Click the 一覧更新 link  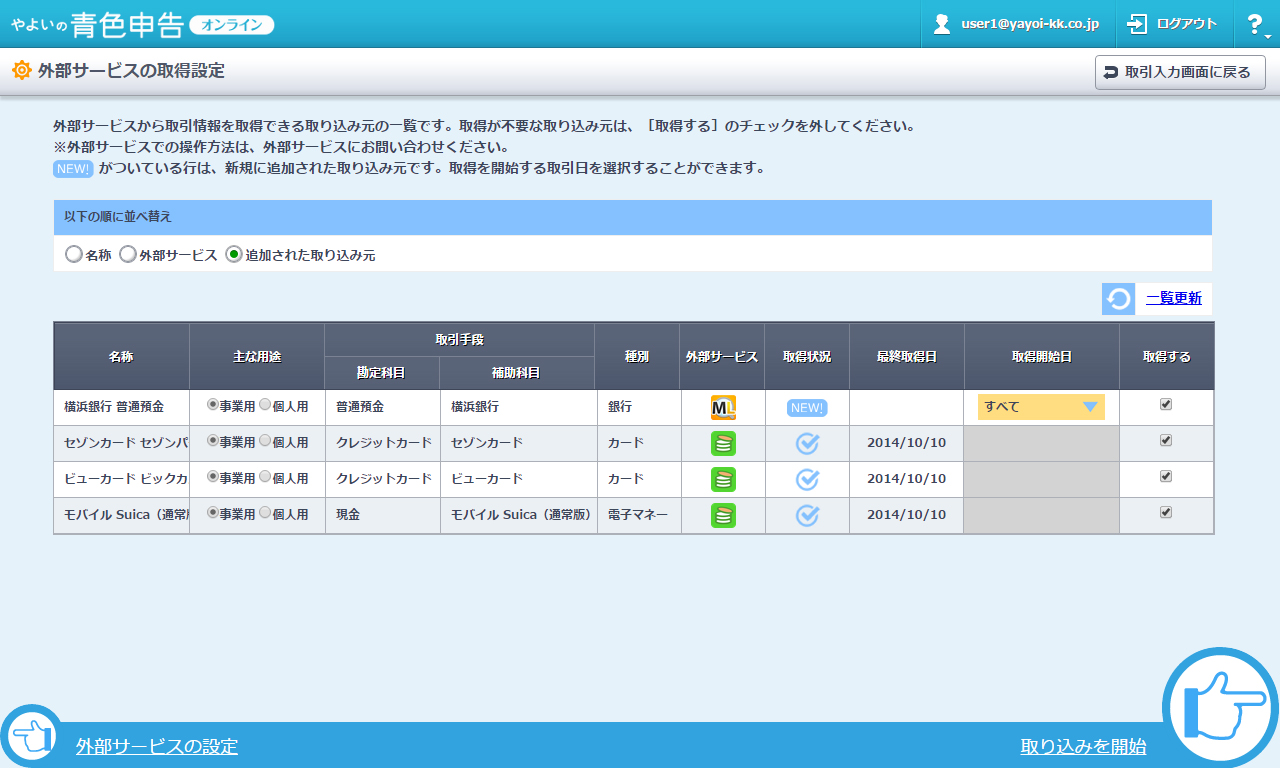pyautogui.click(x=1172, y=298)
